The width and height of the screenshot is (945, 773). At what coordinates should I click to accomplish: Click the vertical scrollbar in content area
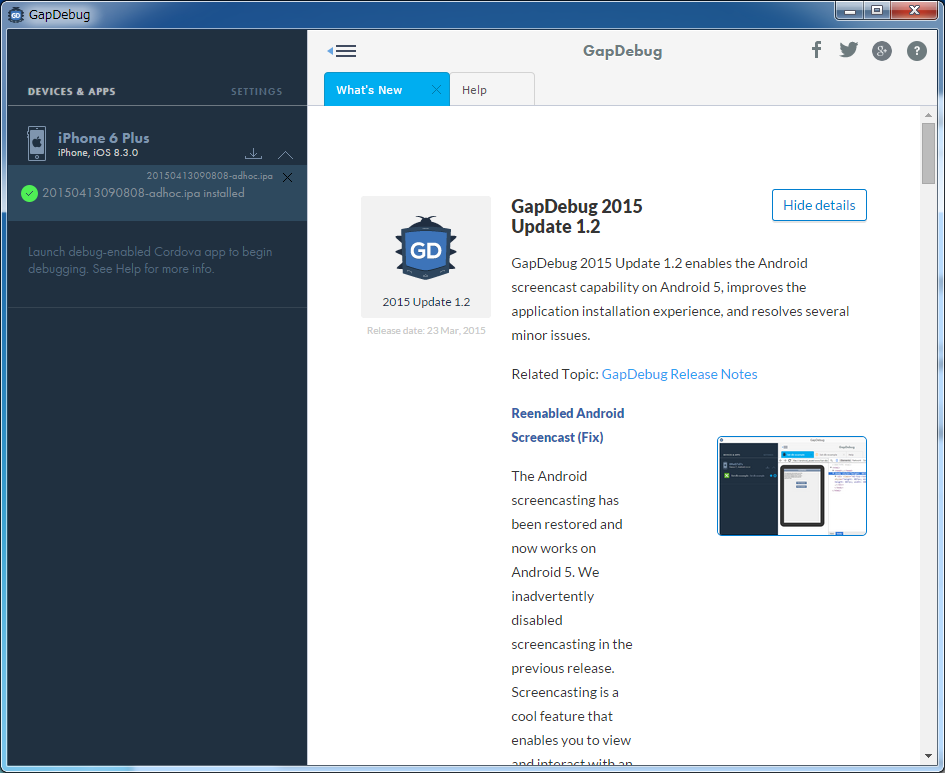928,155
